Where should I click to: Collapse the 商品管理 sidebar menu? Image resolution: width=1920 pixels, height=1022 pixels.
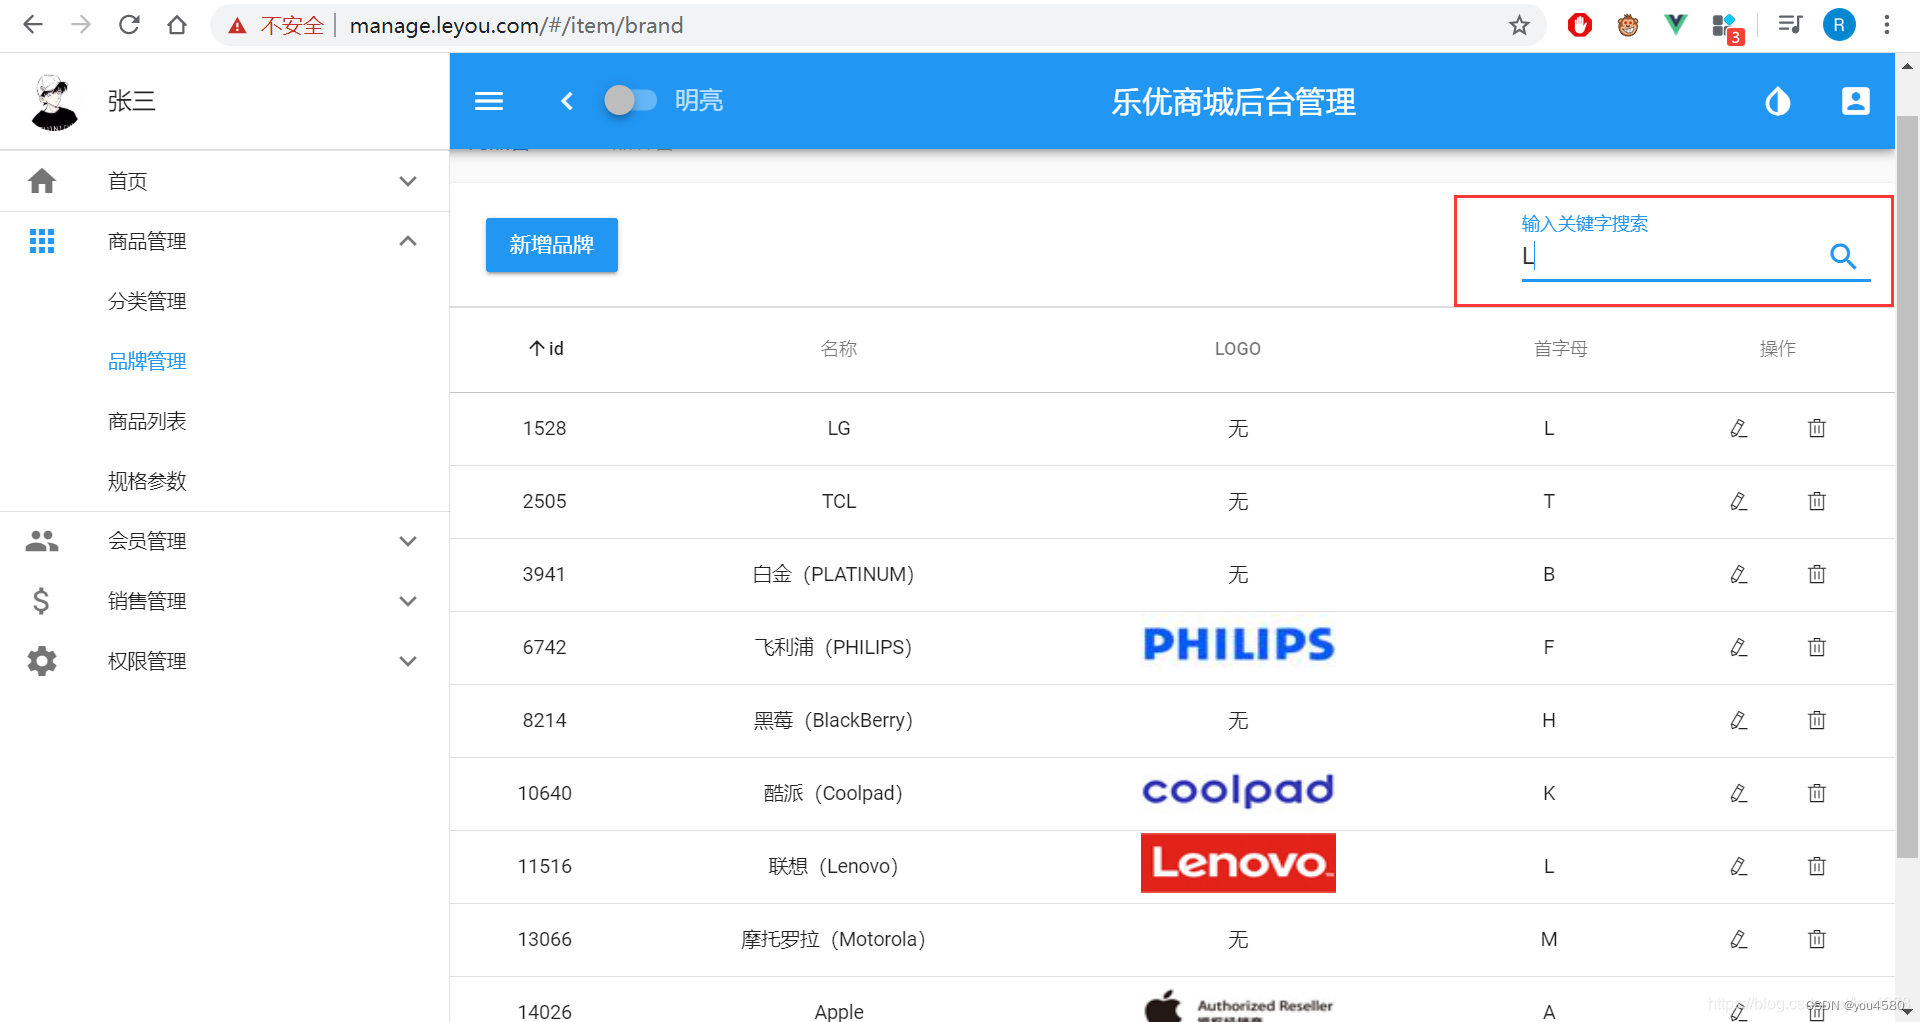pyautogui.click(x=224, y=241)
